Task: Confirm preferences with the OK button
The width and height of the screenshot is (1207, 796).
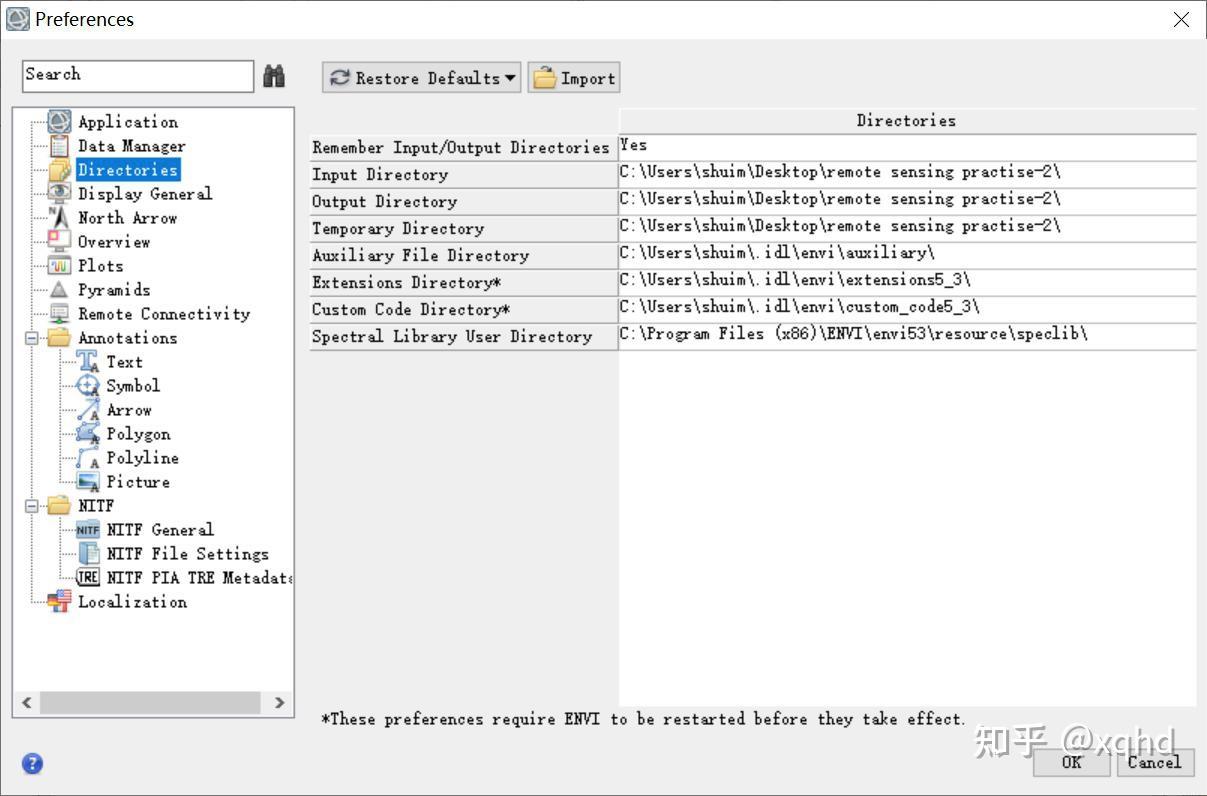Action: pyautogui.click(x=1071, y=762)
